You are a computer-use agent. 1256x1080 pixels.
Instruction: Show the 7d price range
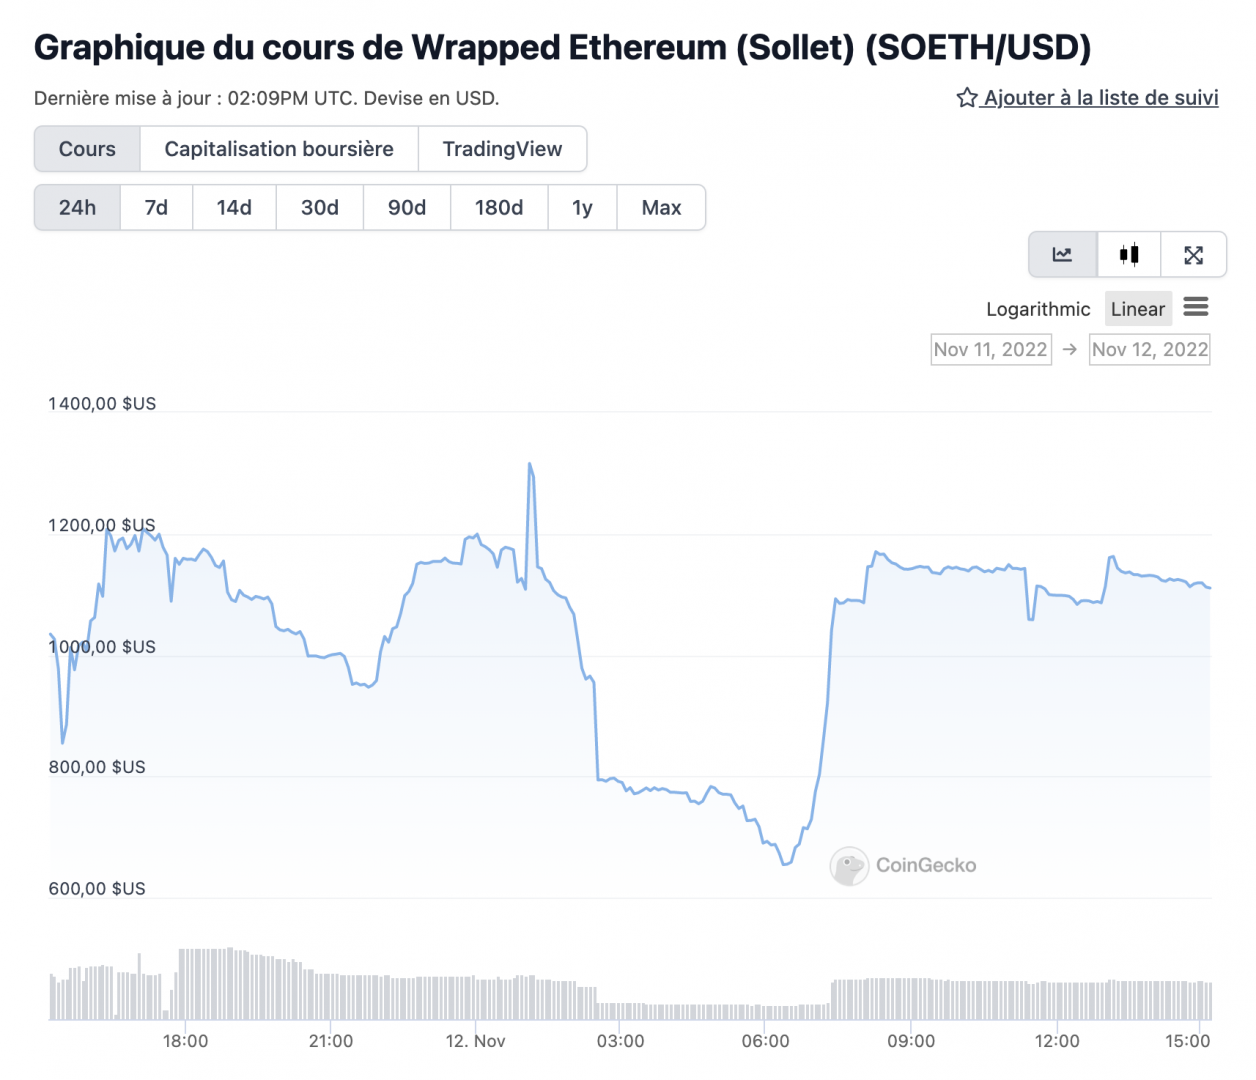click(x=156, y=208)
